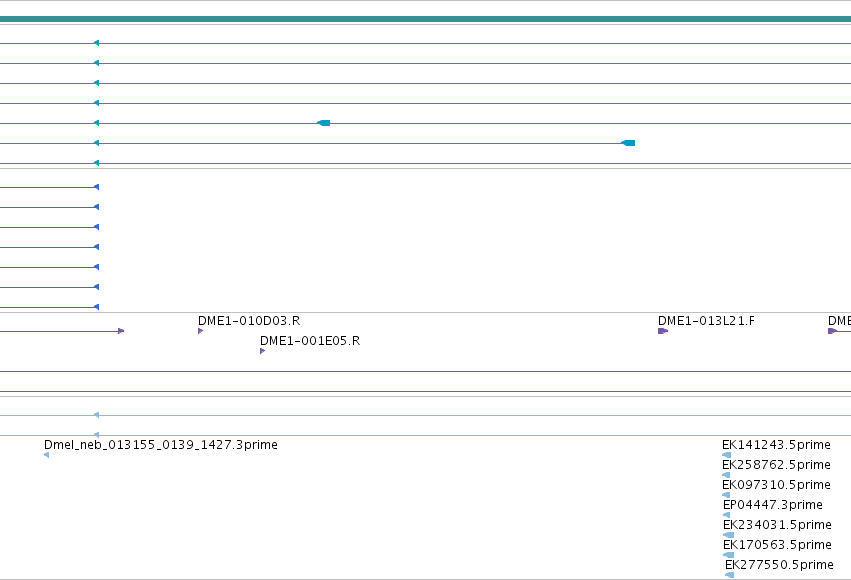Click the light blue glyph under EK277550.5prime
Viewport: 851px width, 580px height.
(729, 575)
